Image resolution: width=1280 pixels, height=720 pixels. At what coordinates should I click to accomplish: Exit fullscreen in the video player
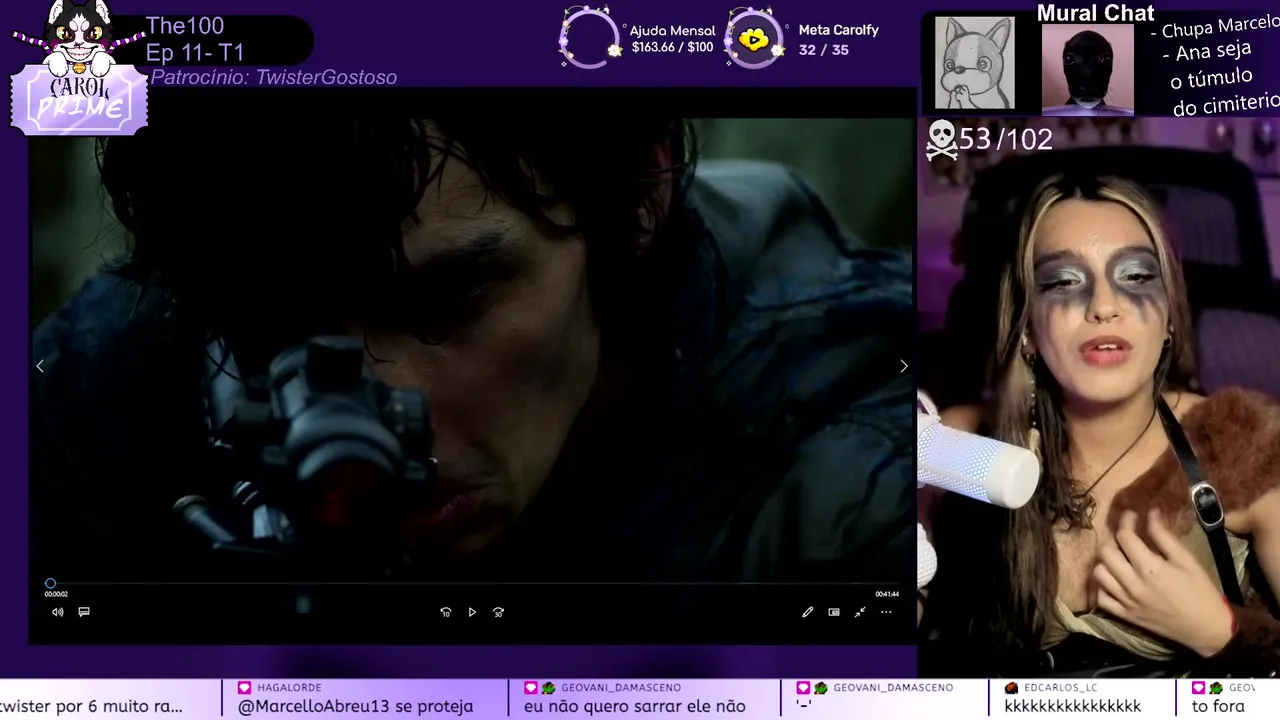[x=860, y=612]
